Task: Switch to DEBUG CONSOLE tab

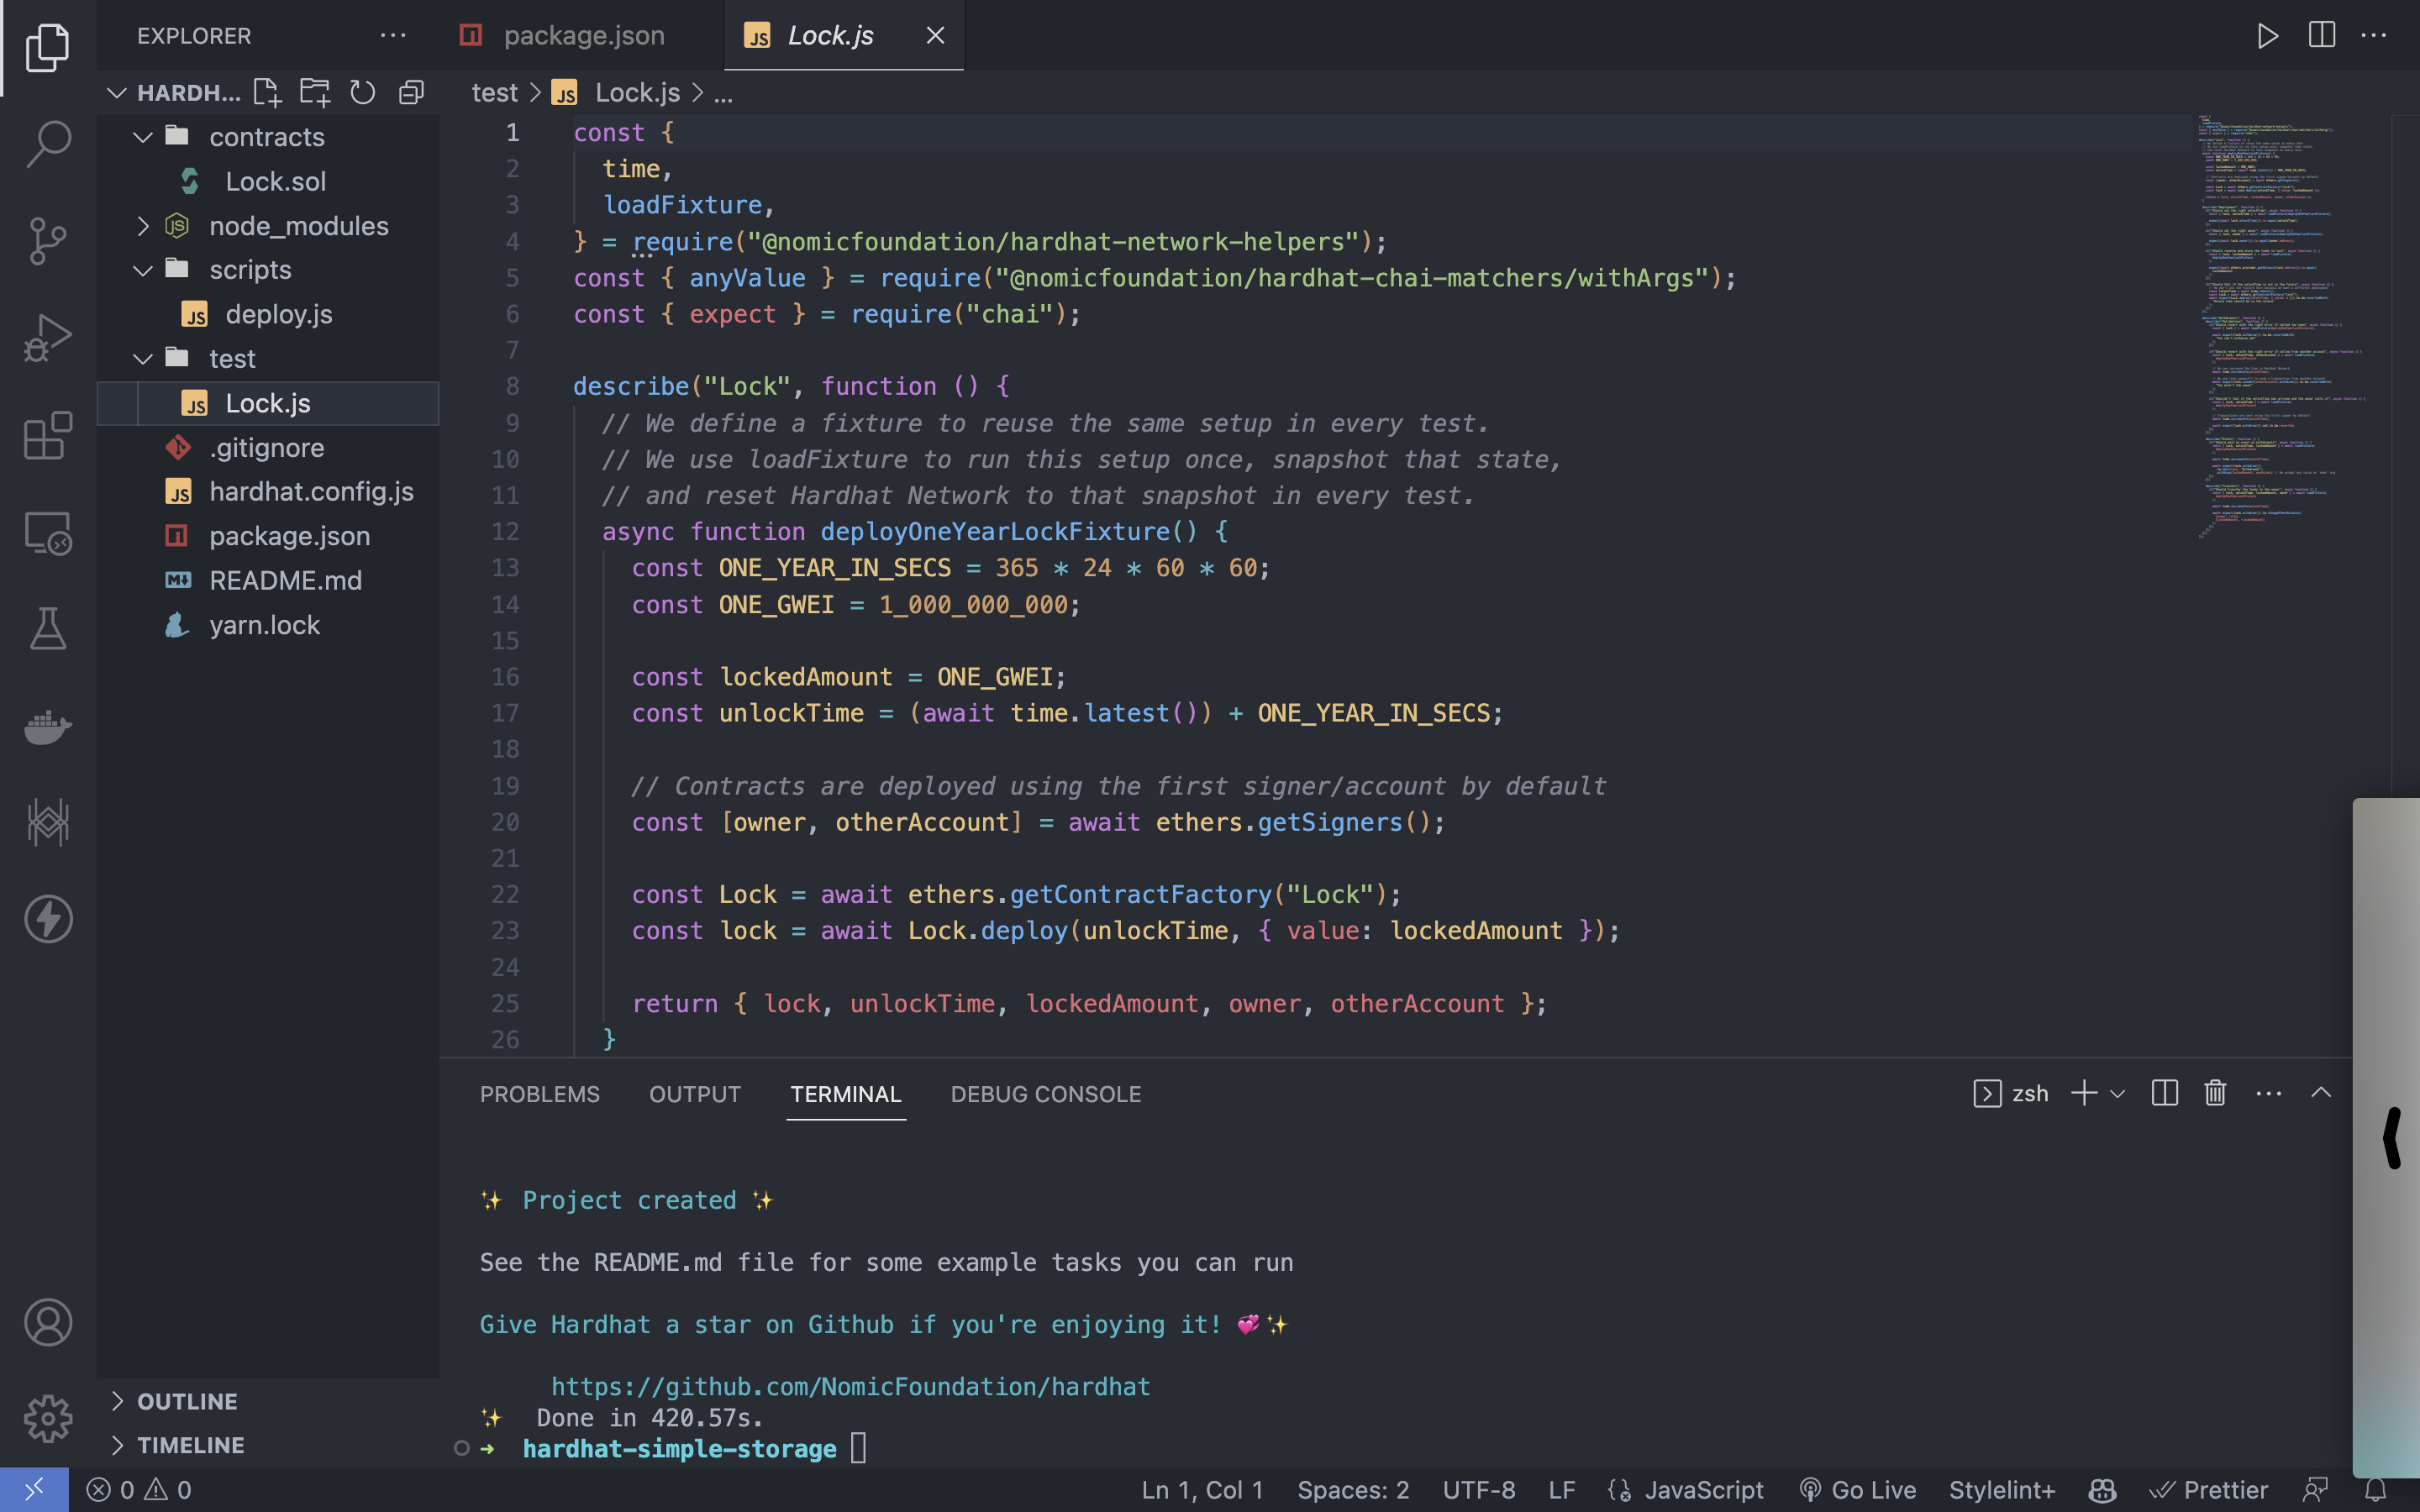Action: pos(1046,1094)
